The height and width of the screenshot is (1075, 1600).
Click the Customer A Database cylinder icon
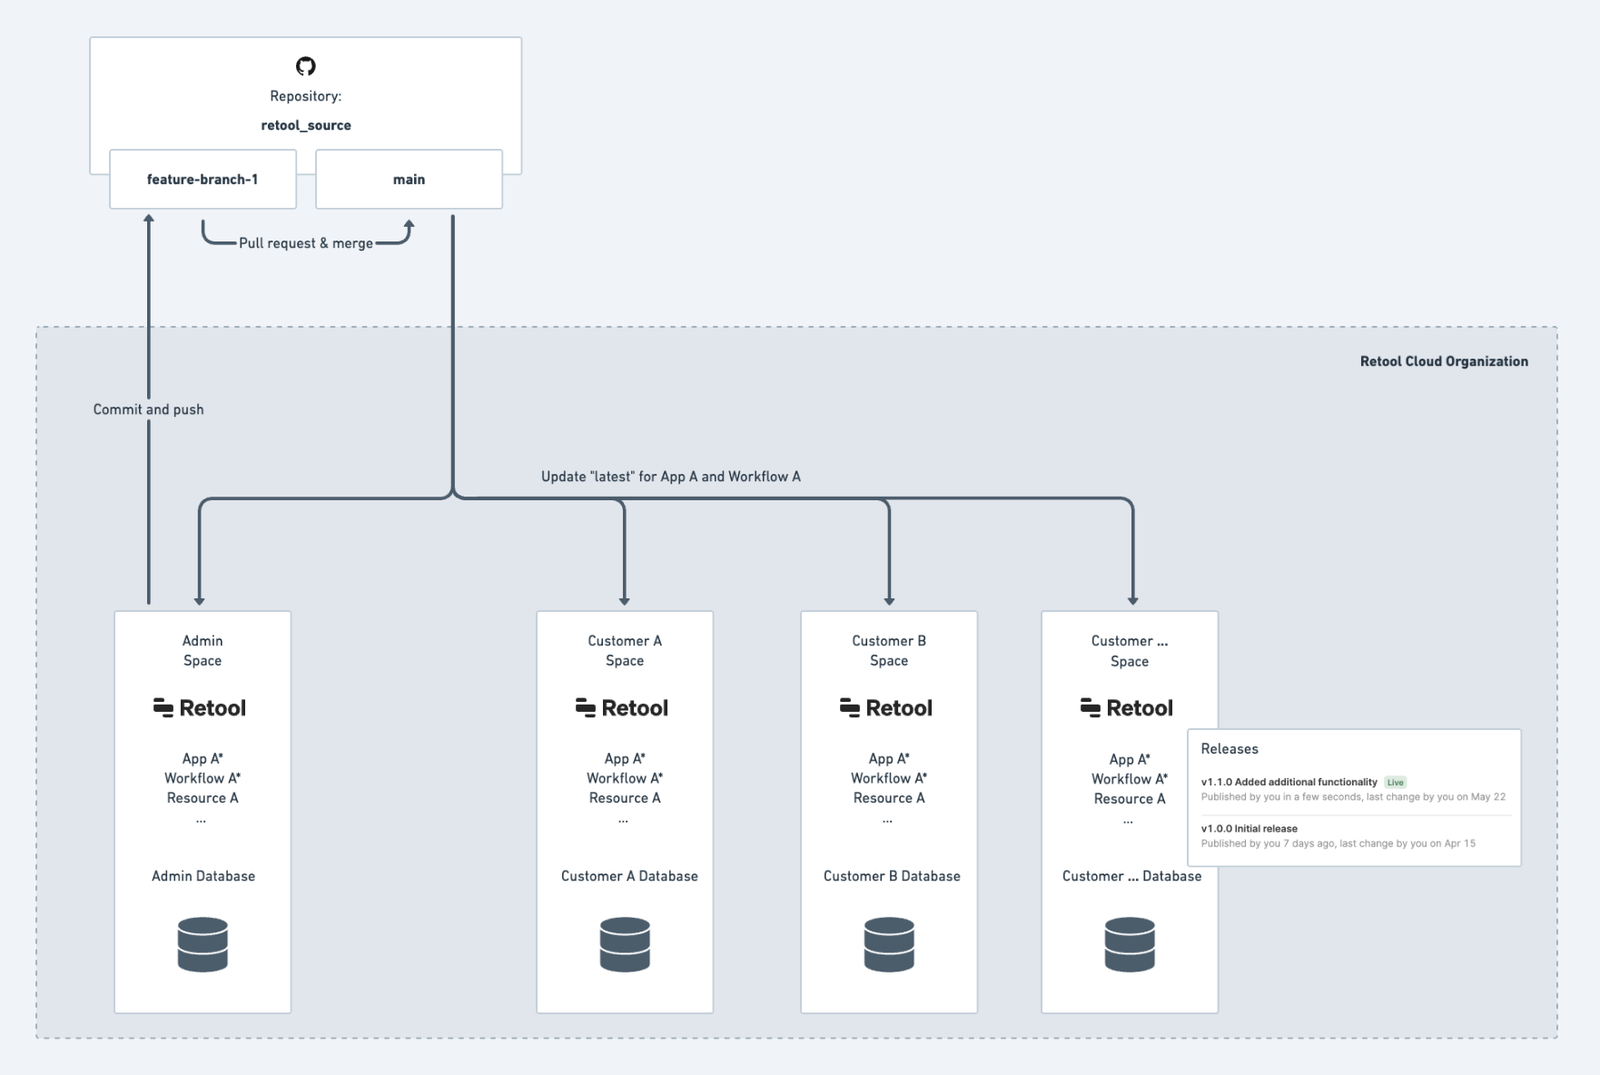(x=625, y=944)
